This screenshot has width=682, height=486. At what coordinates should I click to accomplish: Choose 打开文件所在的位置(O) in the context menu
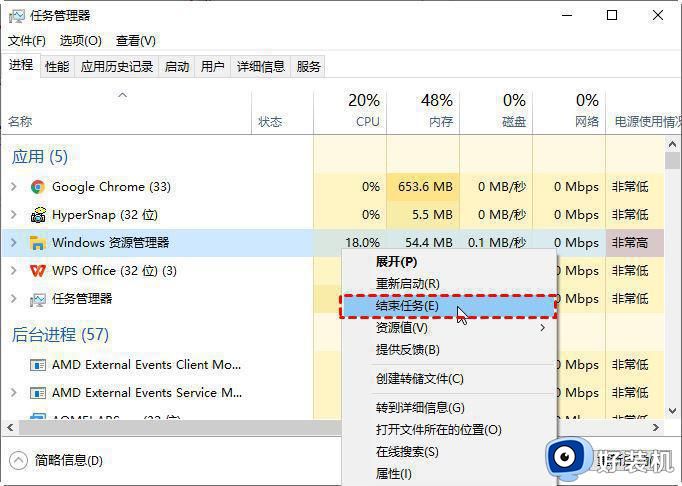point(448,430)
